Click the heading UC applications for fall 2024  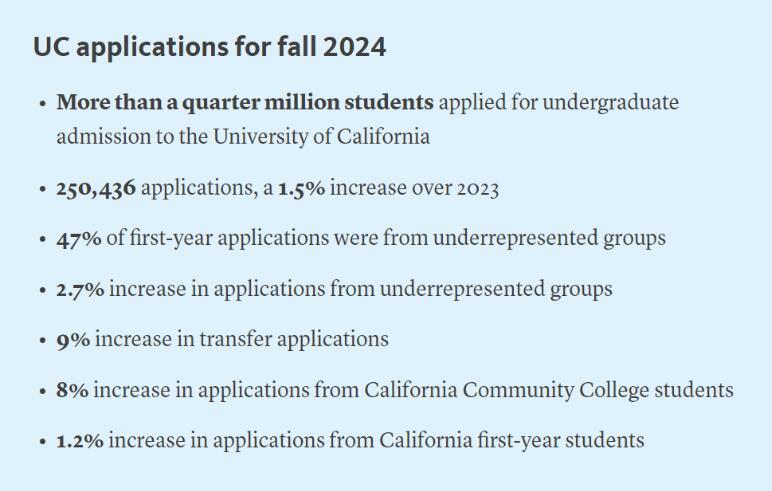pos(210,47)
